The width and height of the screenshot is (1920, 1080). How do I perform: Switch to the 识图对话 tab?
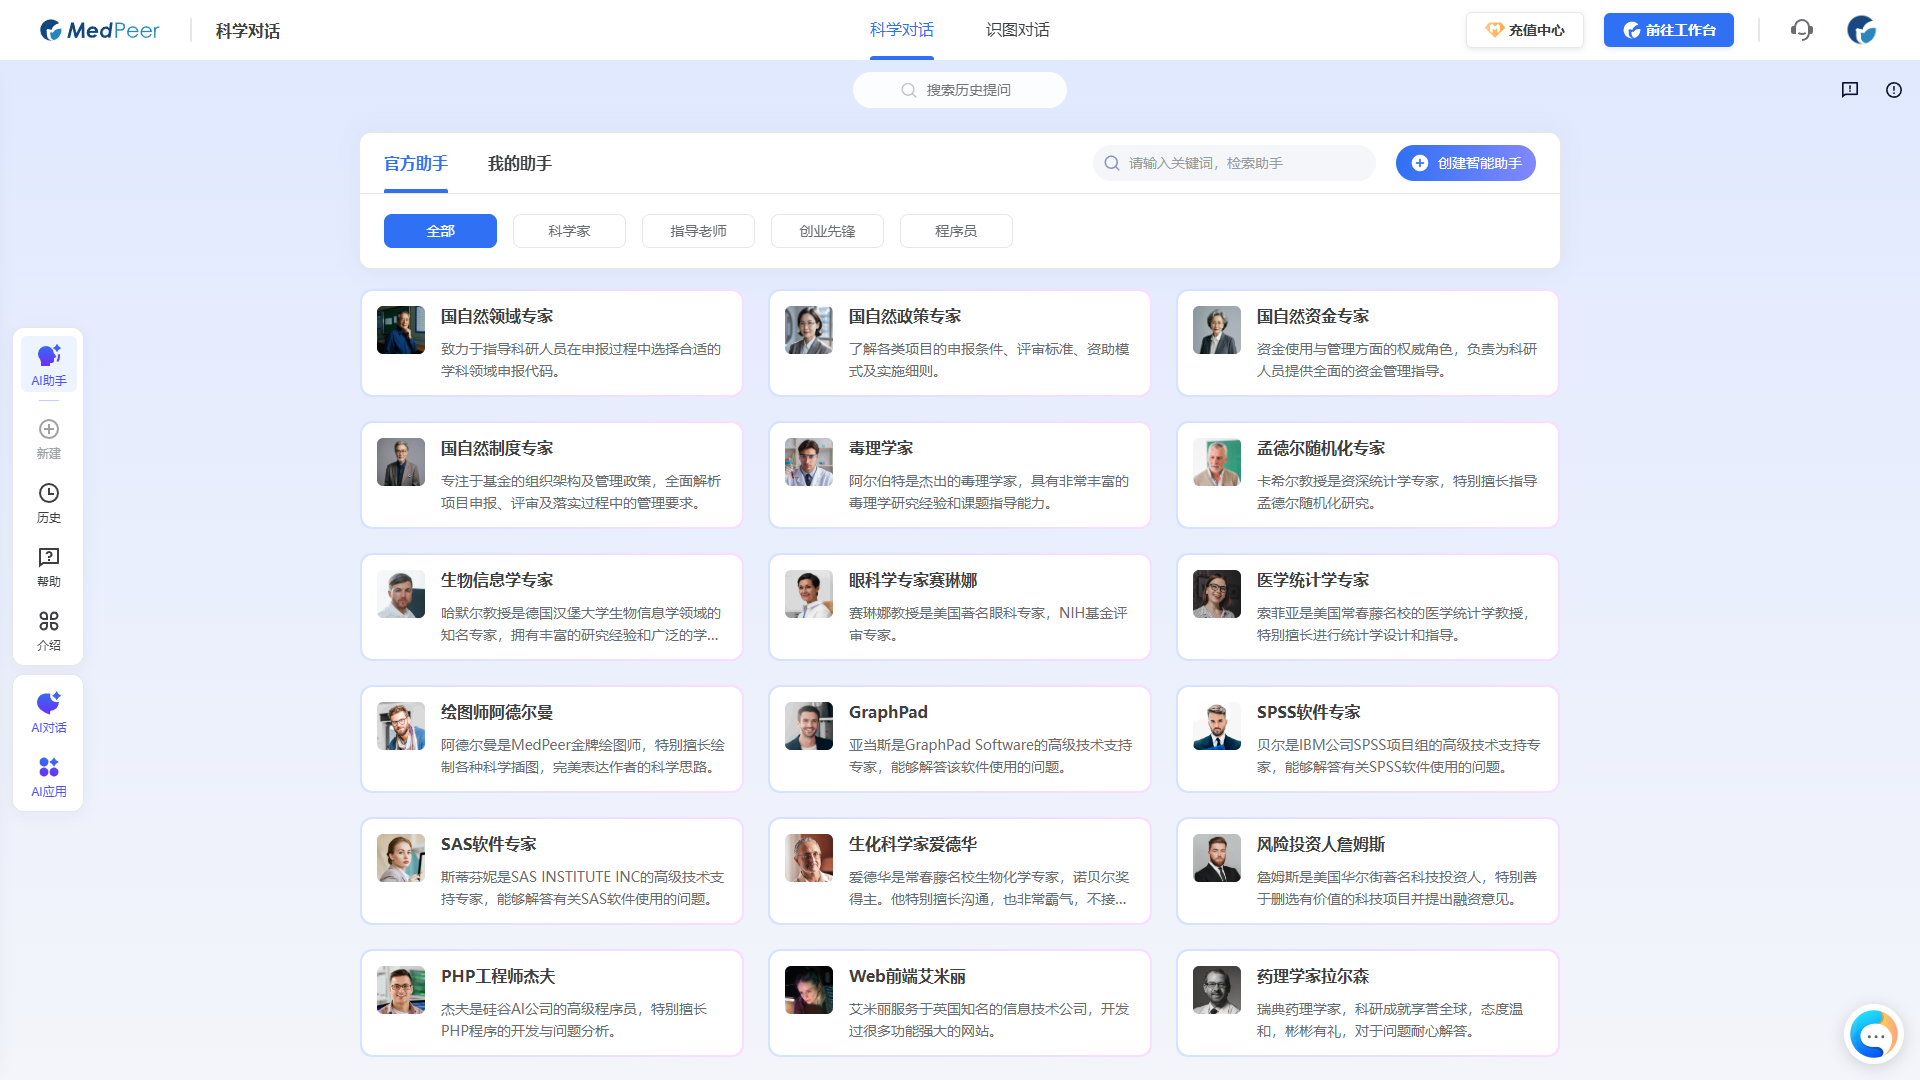[x=1017, y=30]
